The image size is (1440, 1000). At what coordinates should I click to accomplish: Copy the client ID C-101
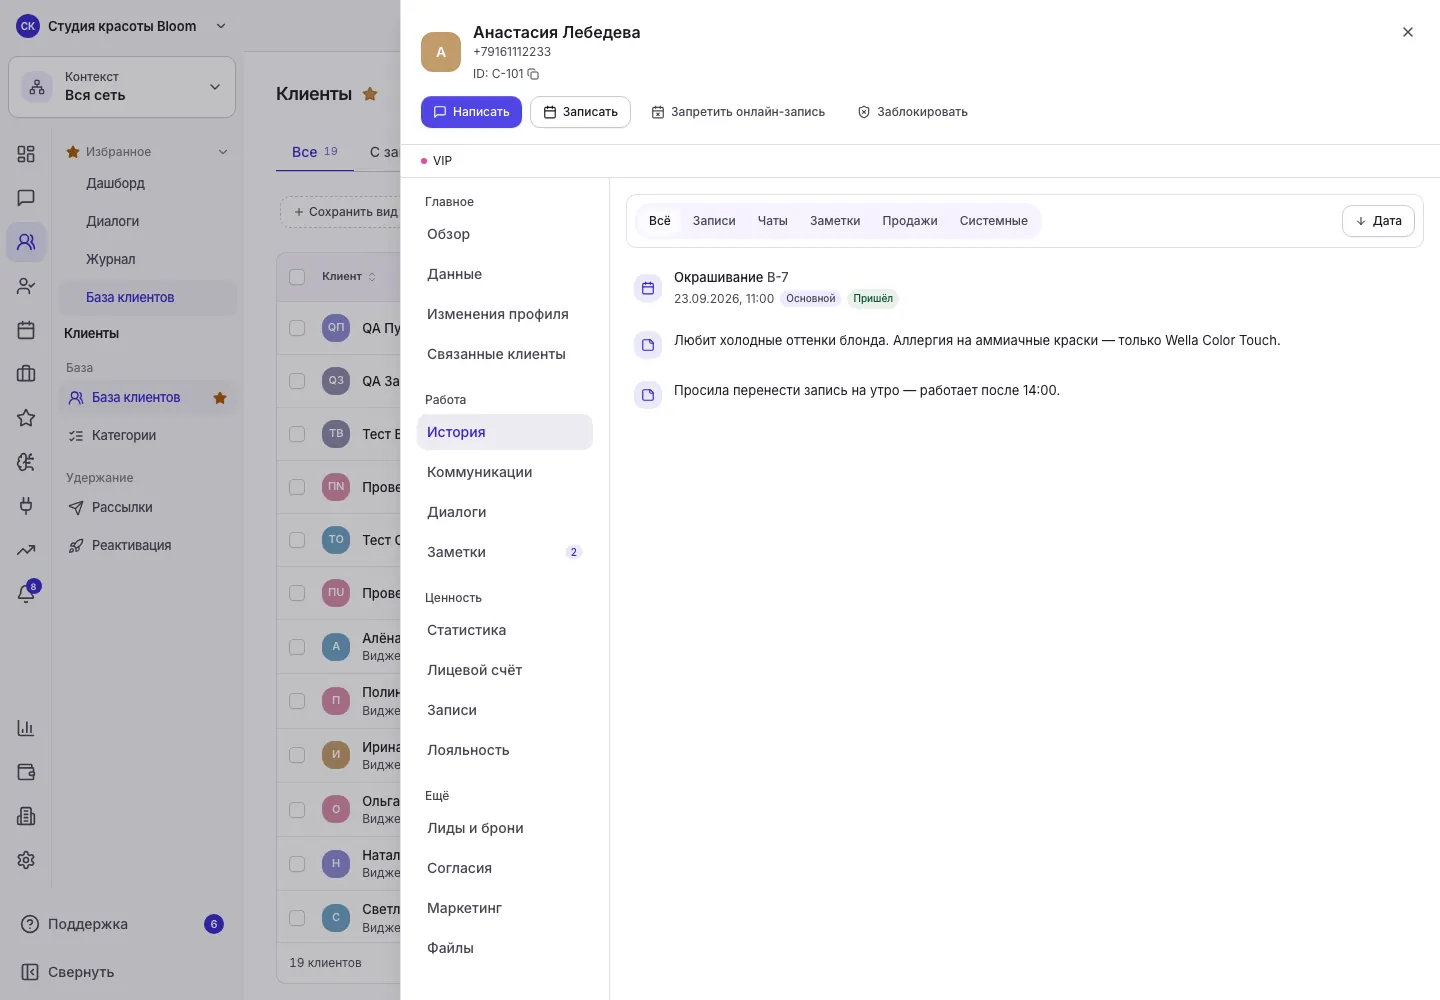(x=533, y=74)
